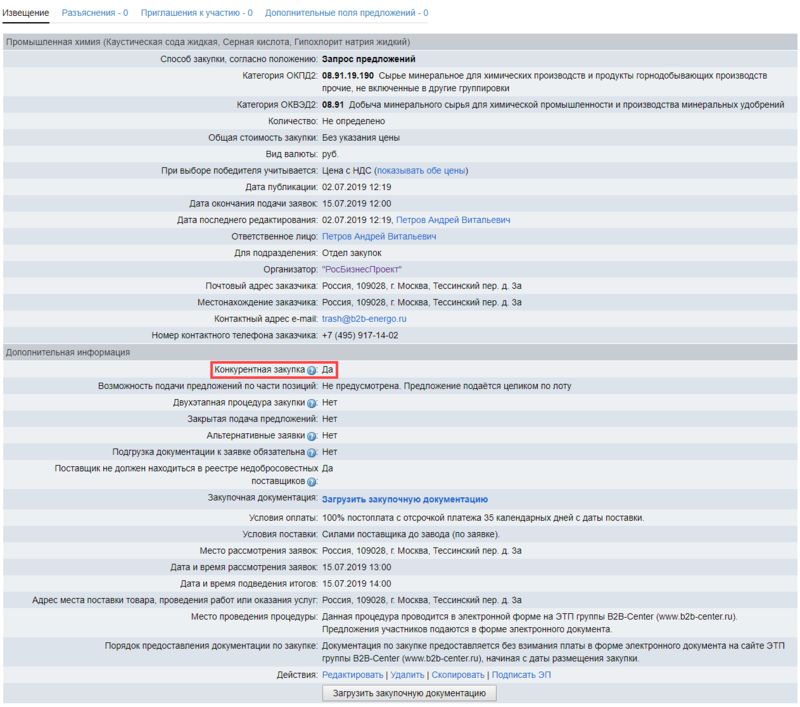Open Петров Андрей Витальевич in the Ответственное лицо row
800x707 pixels.
379,236
